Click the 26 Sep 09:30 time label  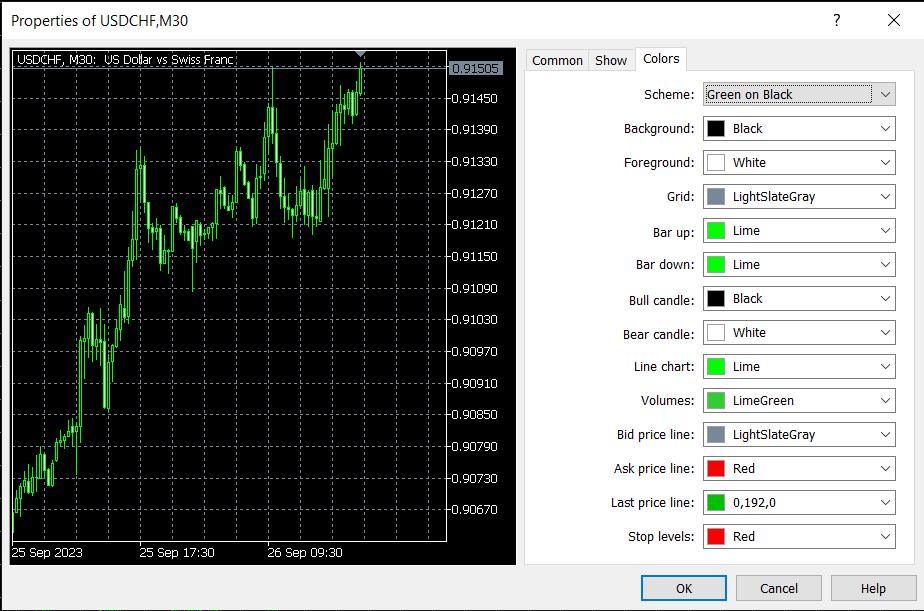305,553
